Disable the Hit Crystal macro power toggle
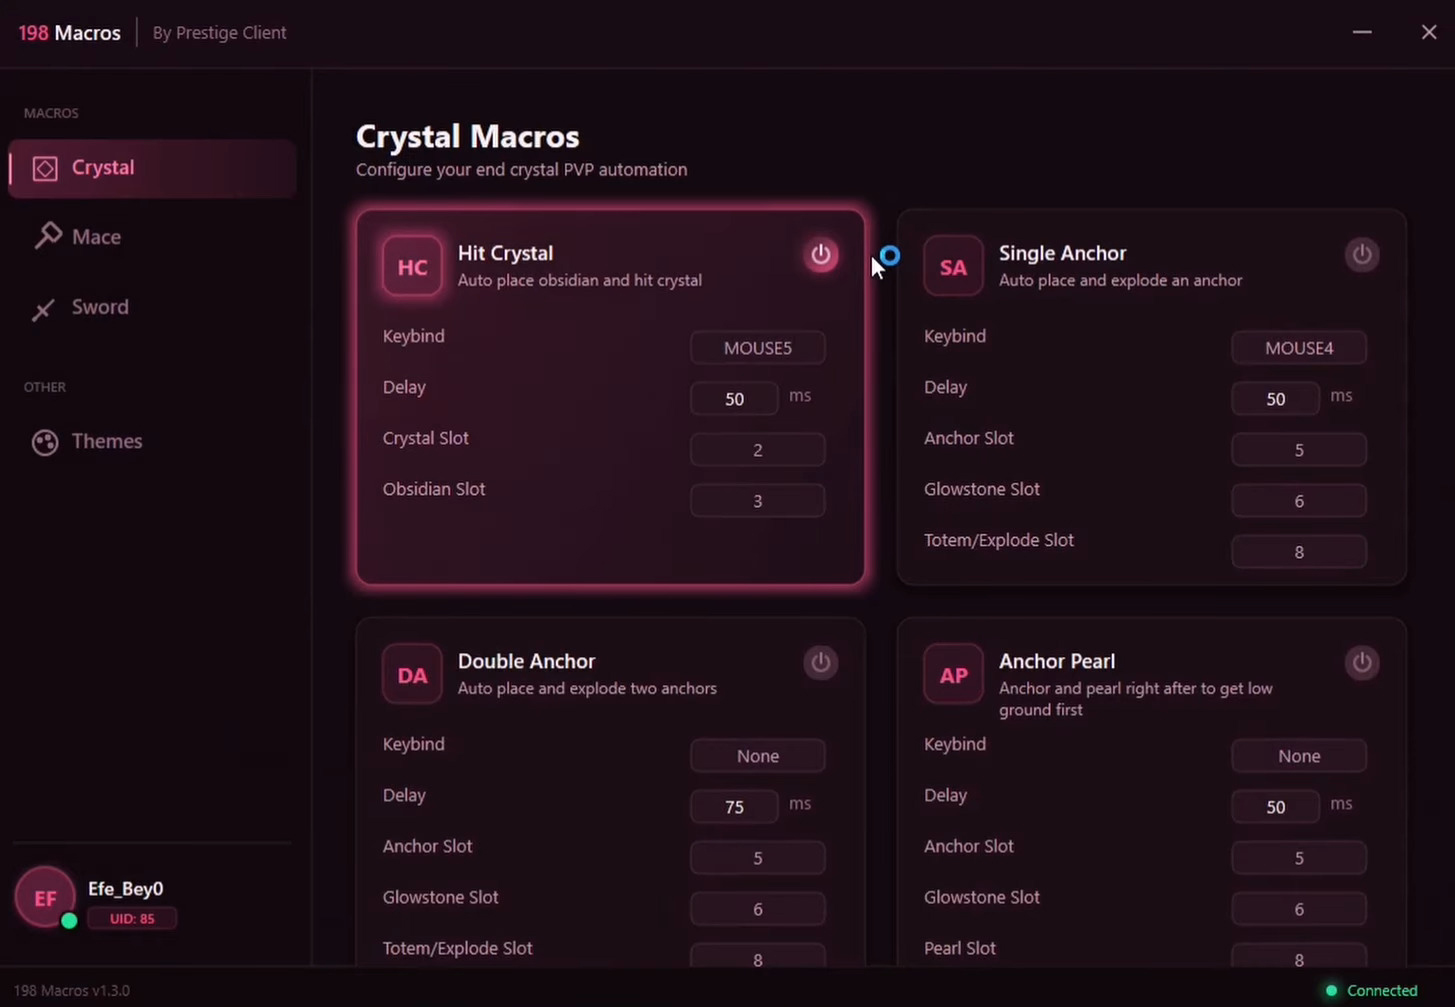The height and width of the screenshot is (1007, 1455). coord(820,255)
